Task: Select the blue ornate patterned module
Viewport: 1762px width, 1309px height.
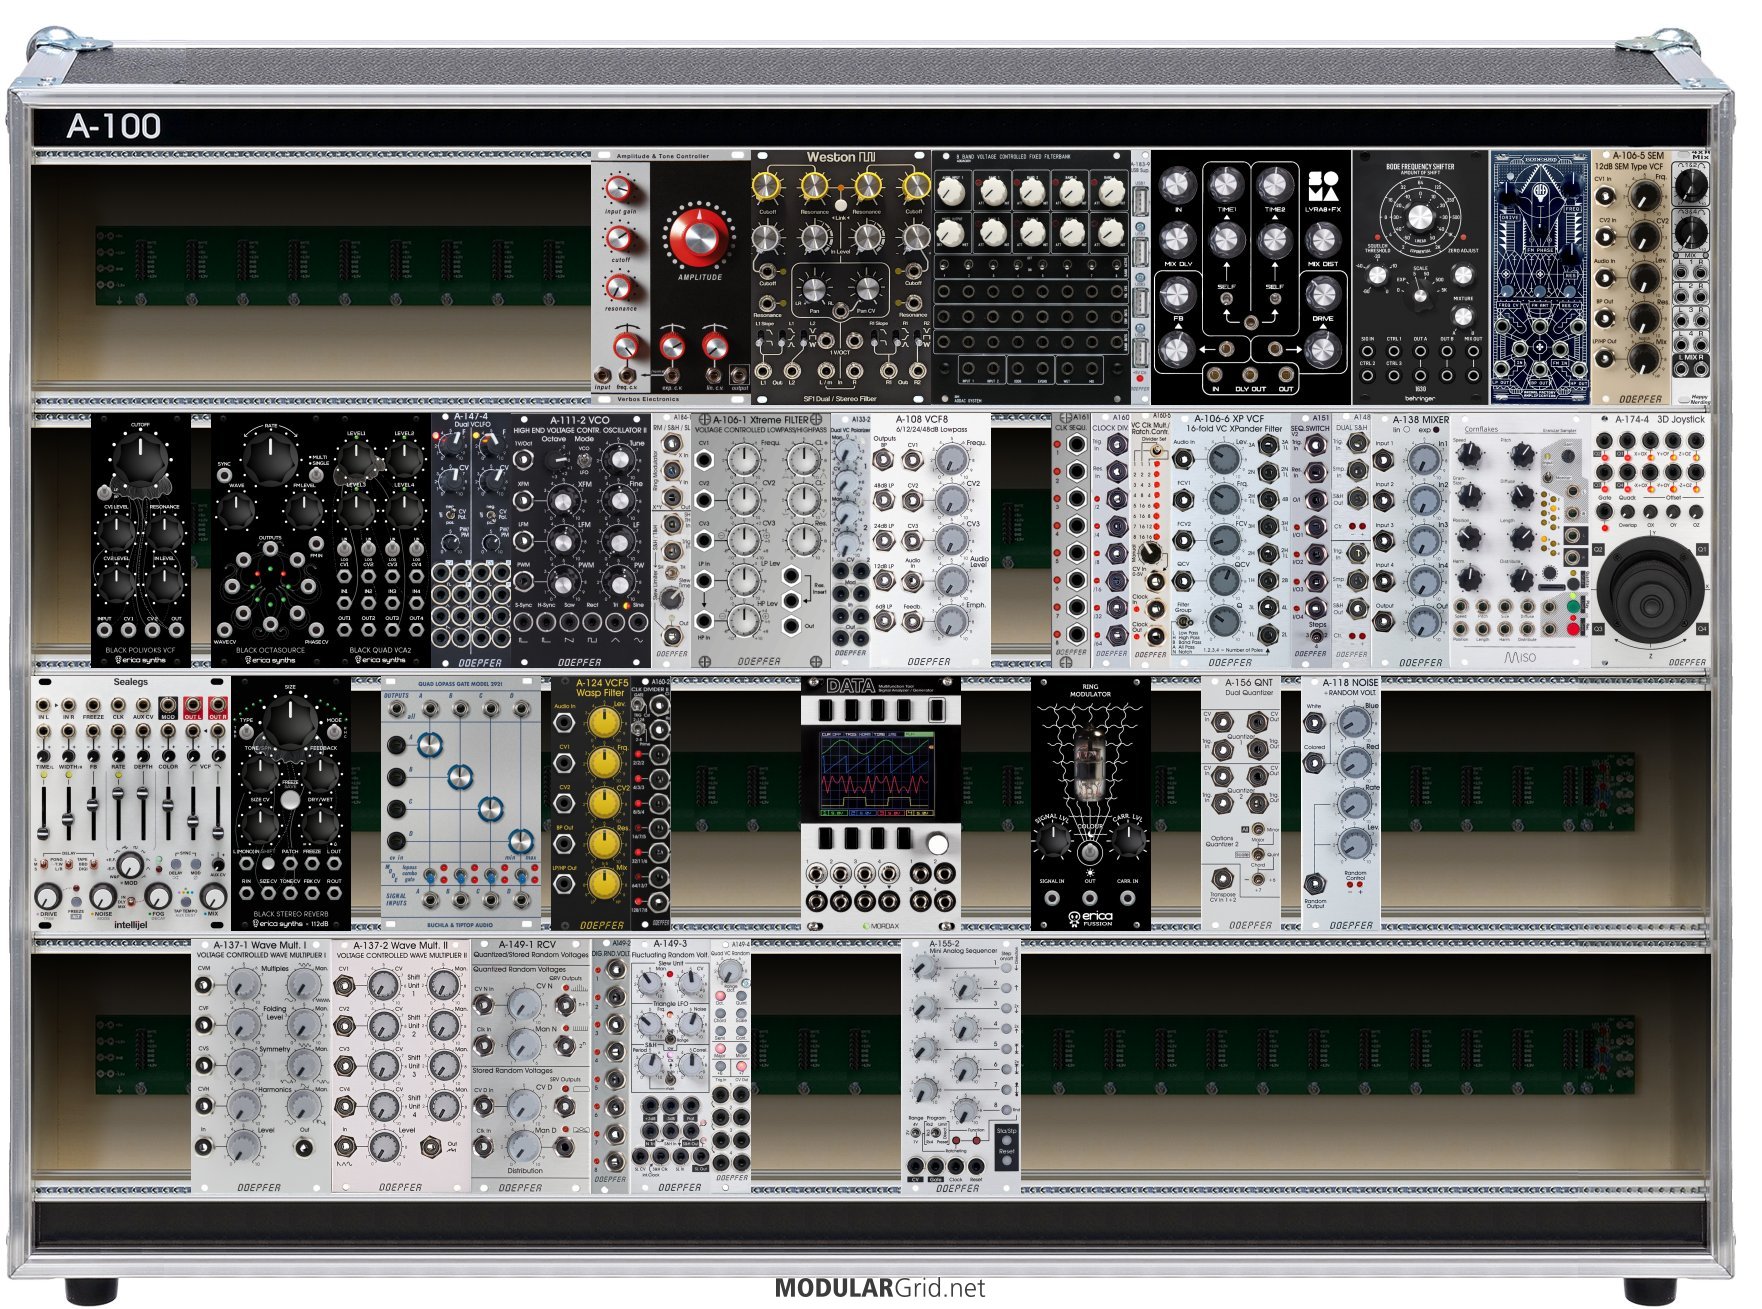Action: coord(1540,277)
